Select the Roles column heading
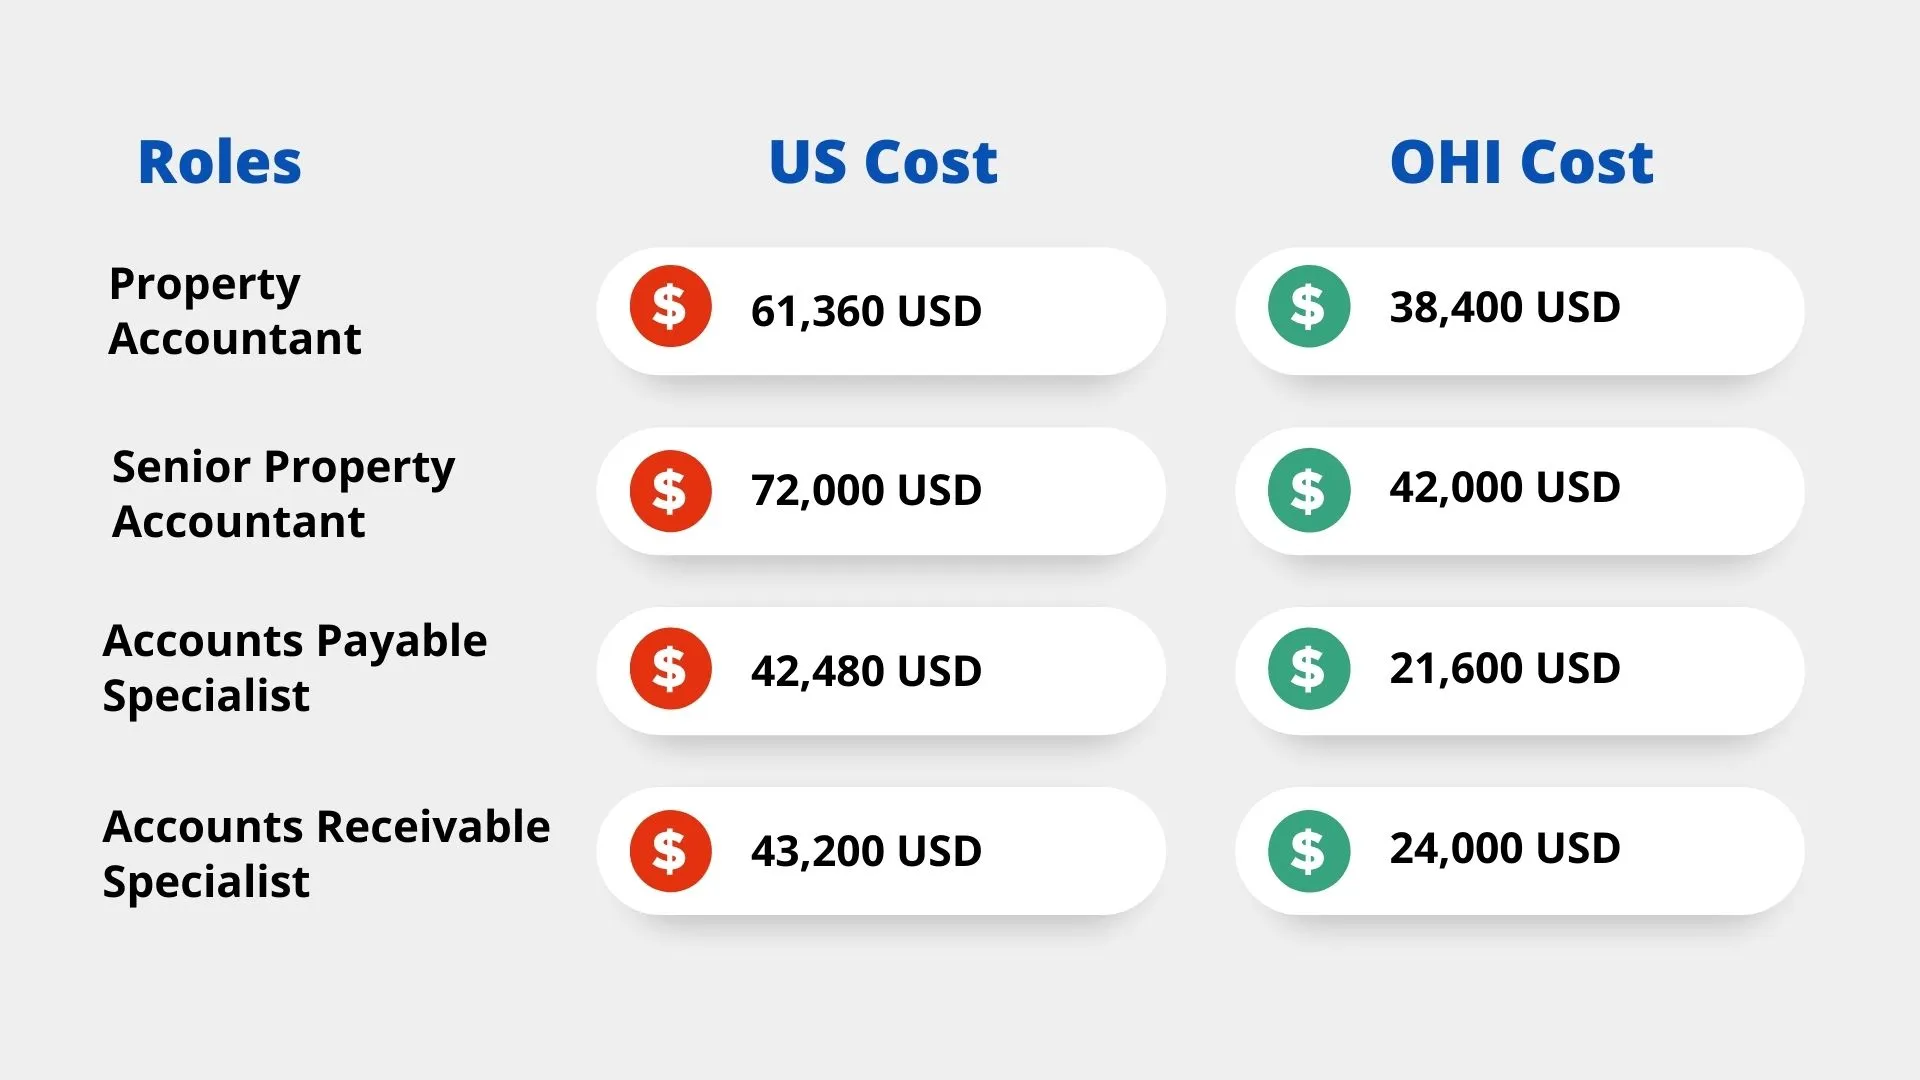This screenshot has width=1920, height=1080. 219,162
